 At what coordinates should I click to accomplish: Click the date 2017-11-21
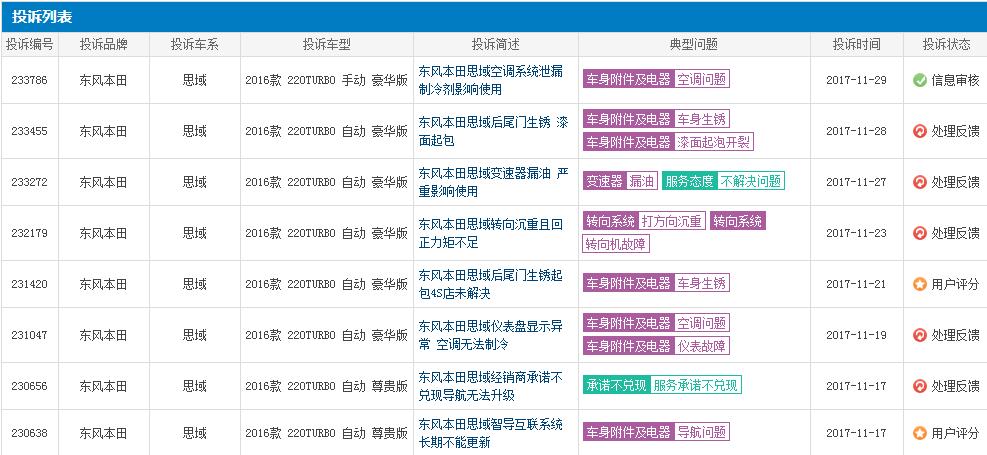click(856, 284)
